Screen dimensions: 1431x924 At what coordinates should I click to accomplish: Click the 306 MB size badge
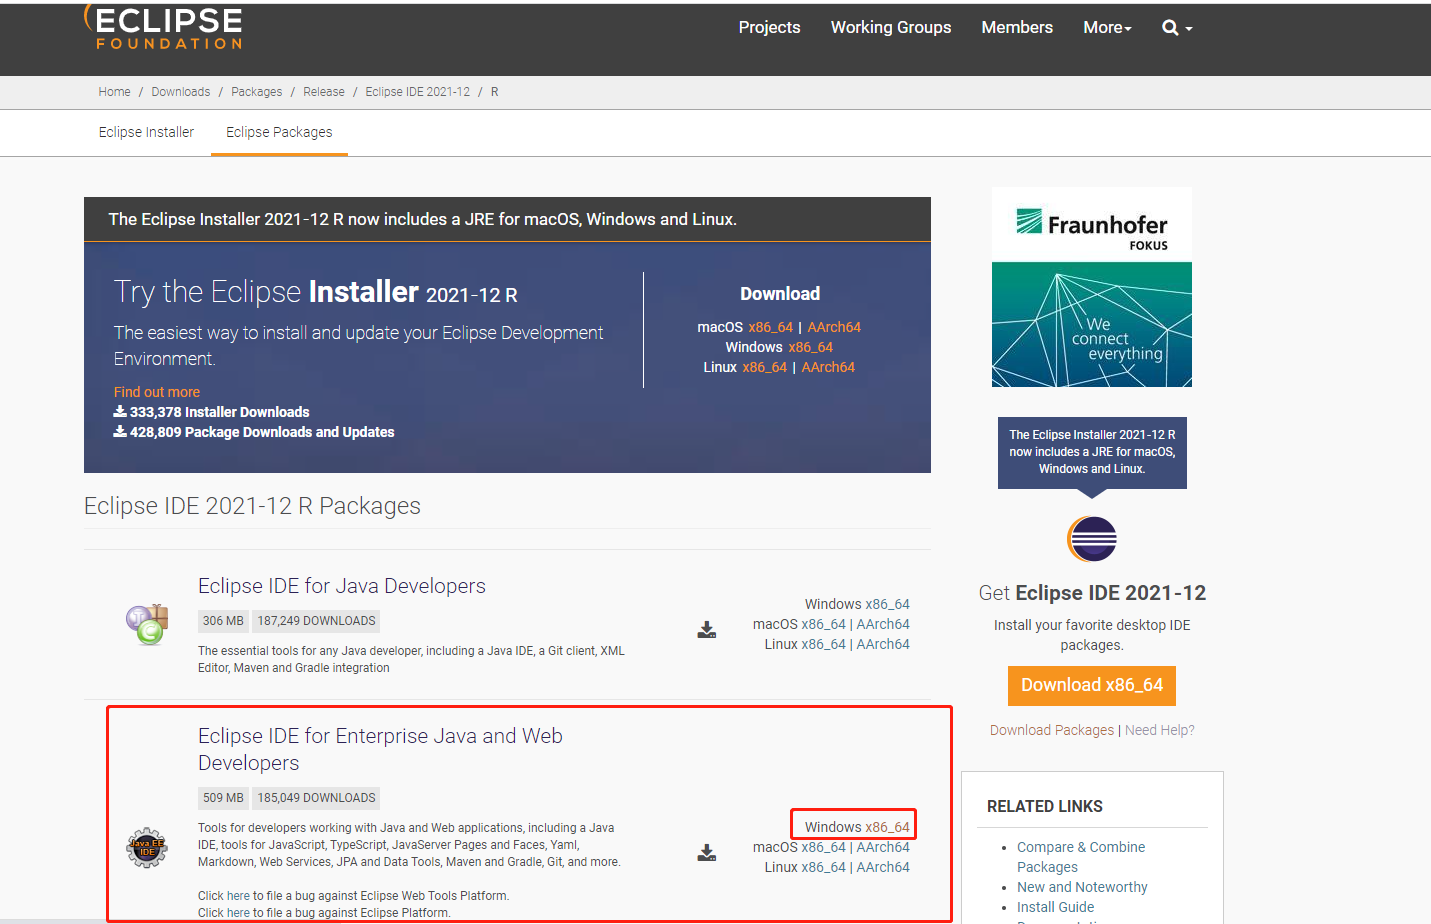point(223,621)
